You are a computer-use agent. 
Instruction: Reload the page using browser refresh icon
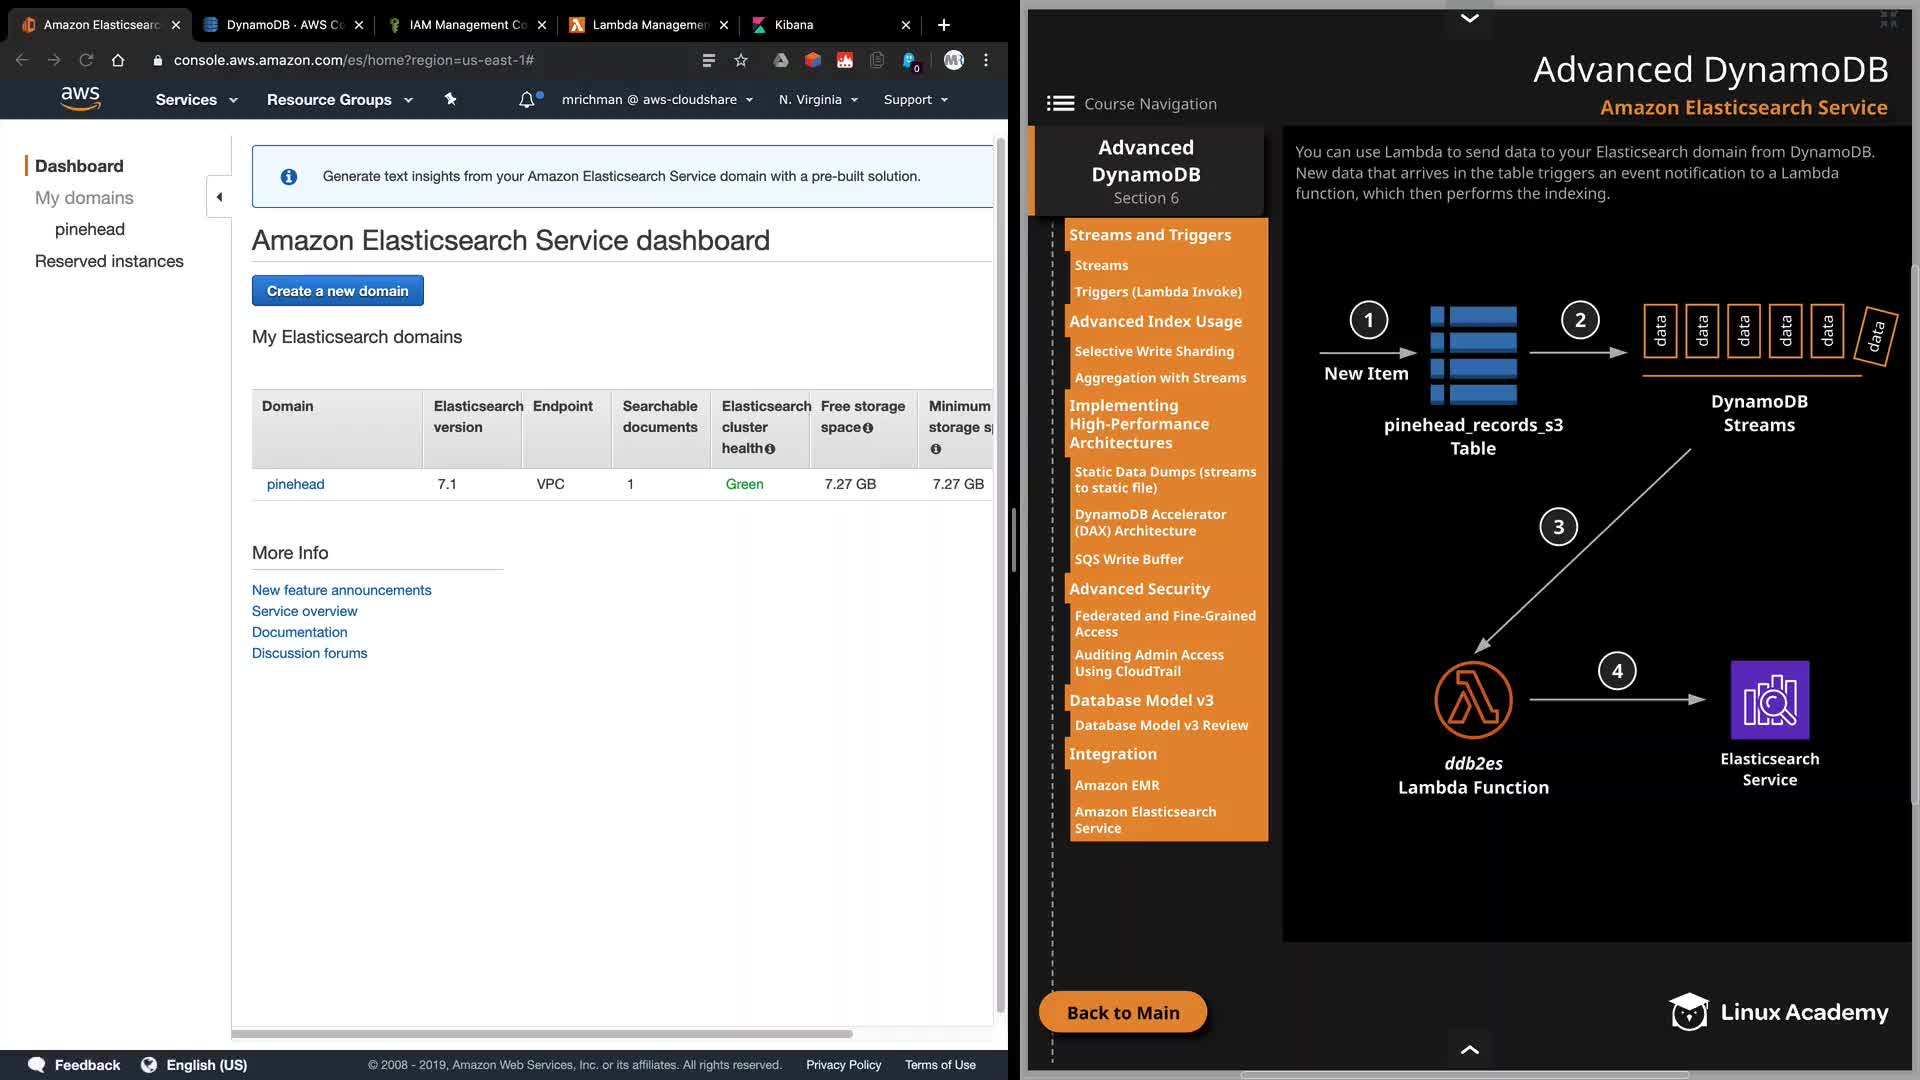[86, 60]
